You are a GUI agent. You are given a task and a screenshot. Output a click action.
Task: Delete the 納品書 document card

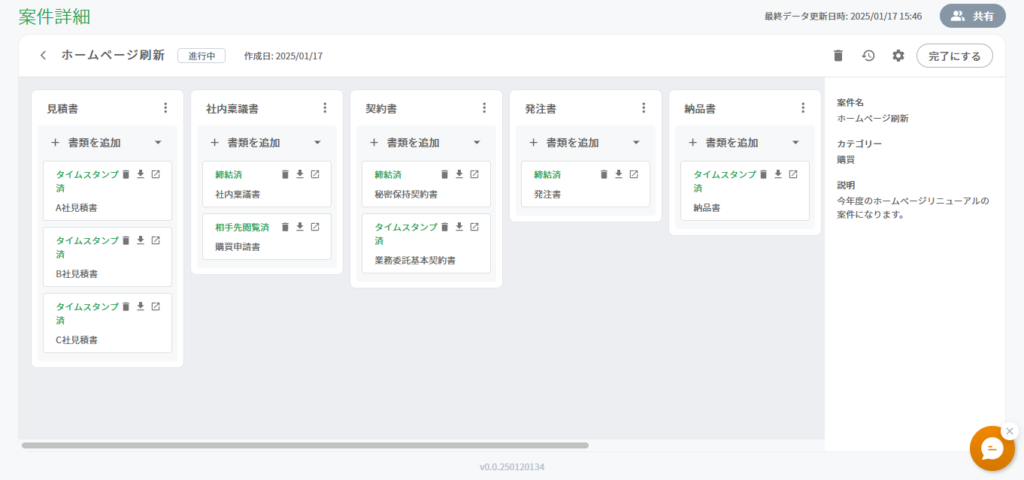click(763, 174)
